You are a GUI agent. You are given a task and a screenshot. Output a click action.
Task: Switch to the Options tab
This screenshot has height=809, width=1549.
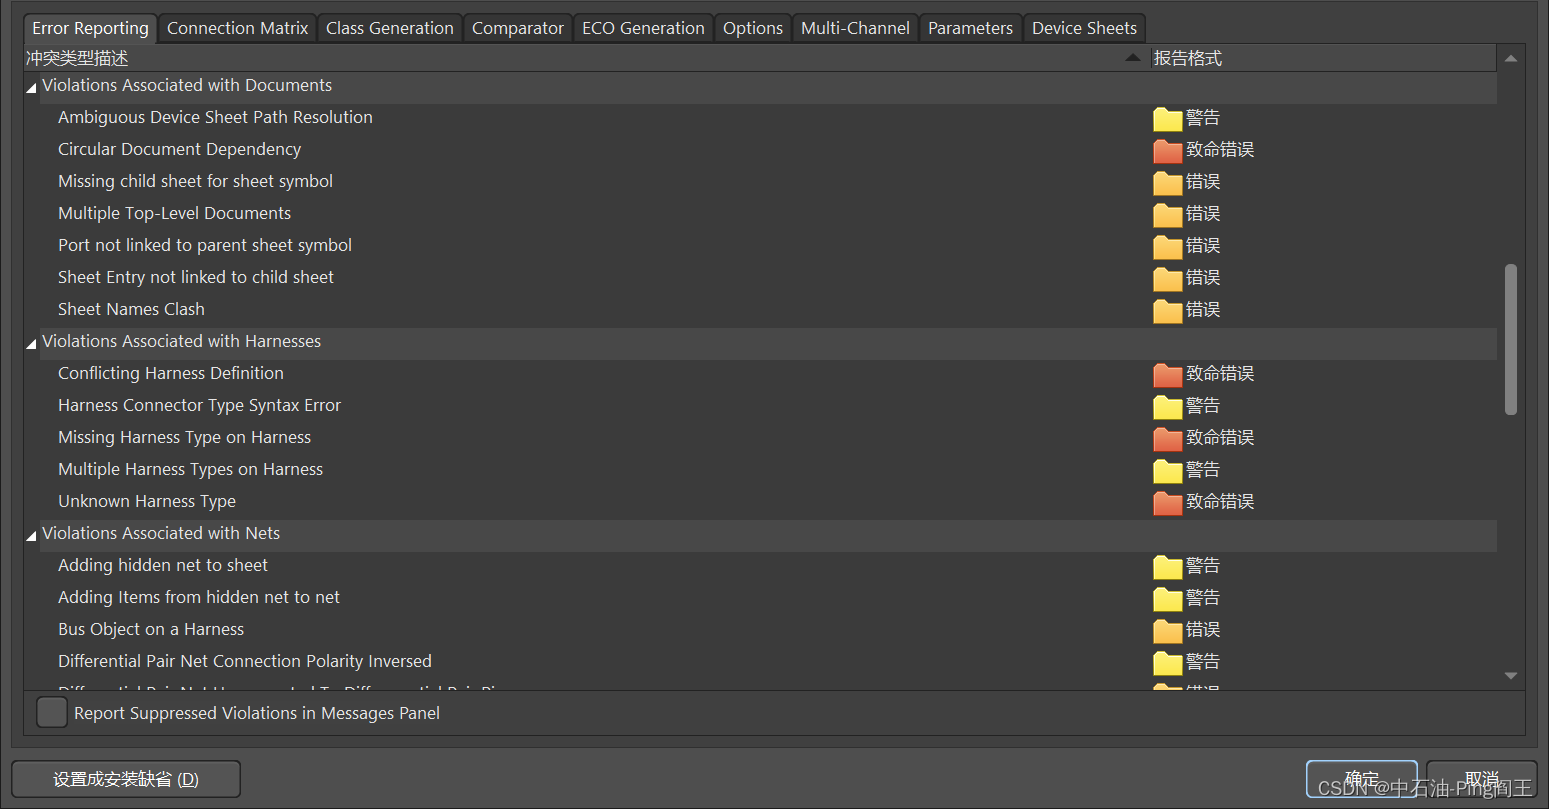click(x=753, y=28)
